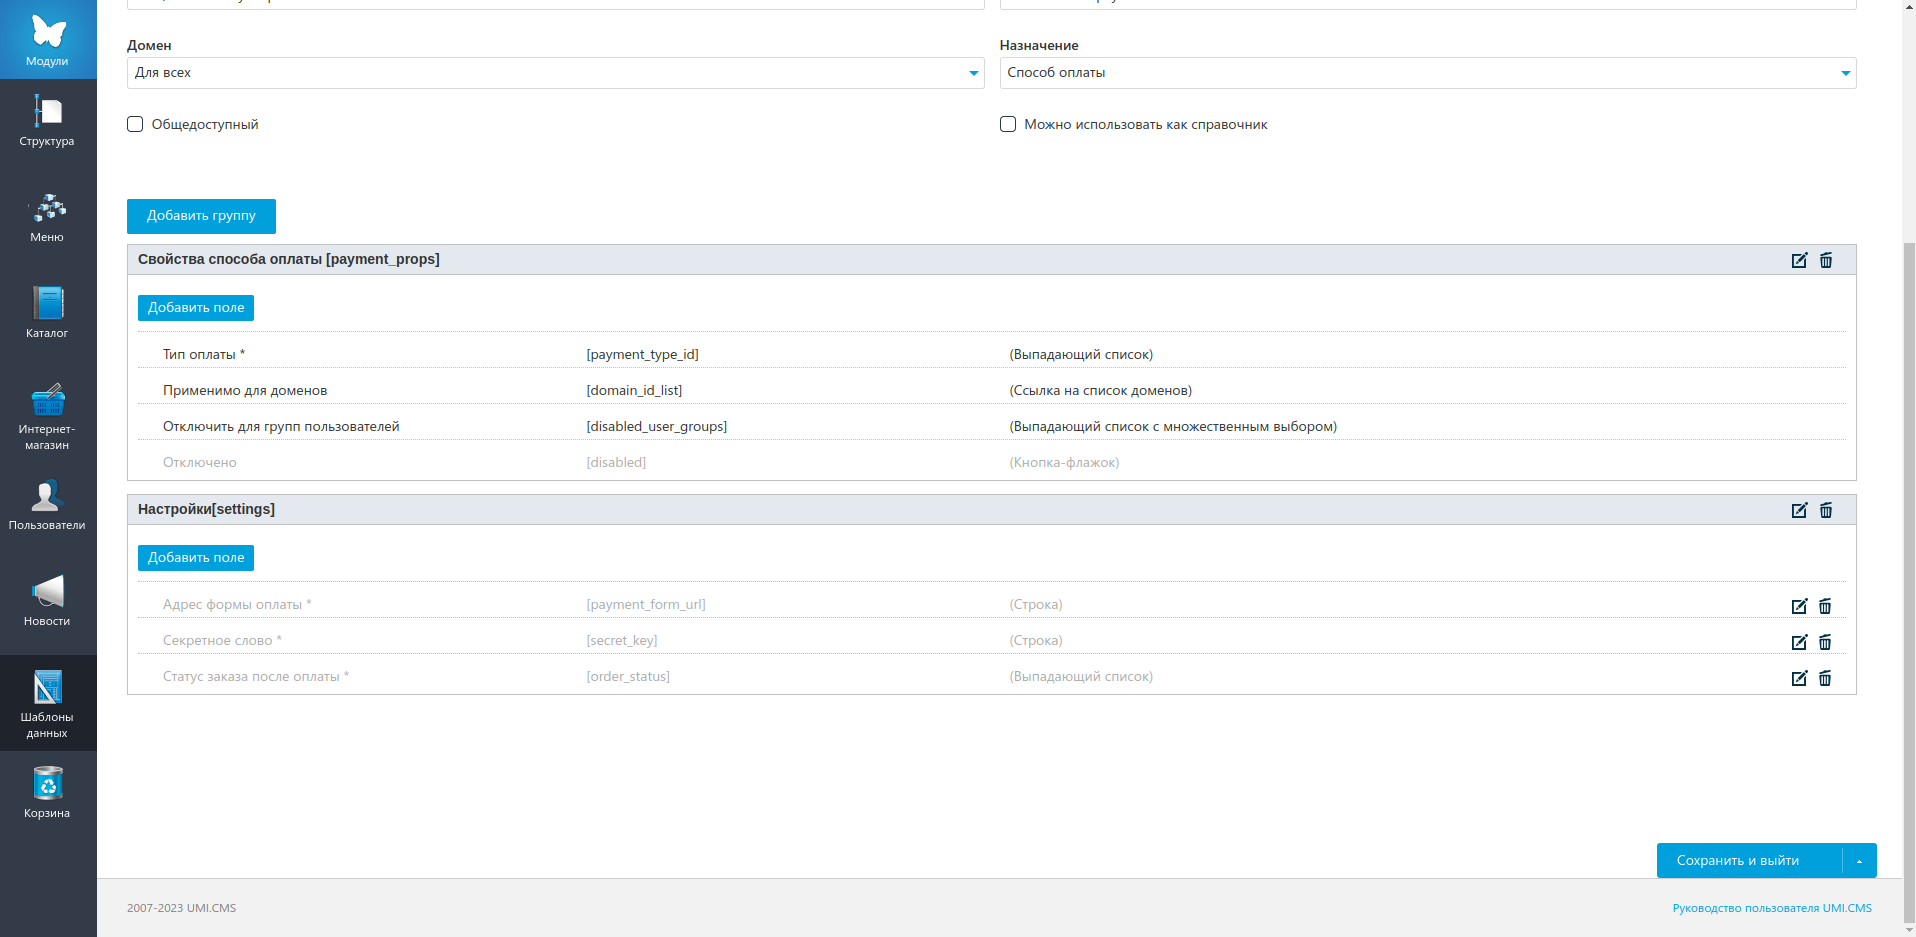
Task: Click the Добавить группу button
Action: (201, 216)
